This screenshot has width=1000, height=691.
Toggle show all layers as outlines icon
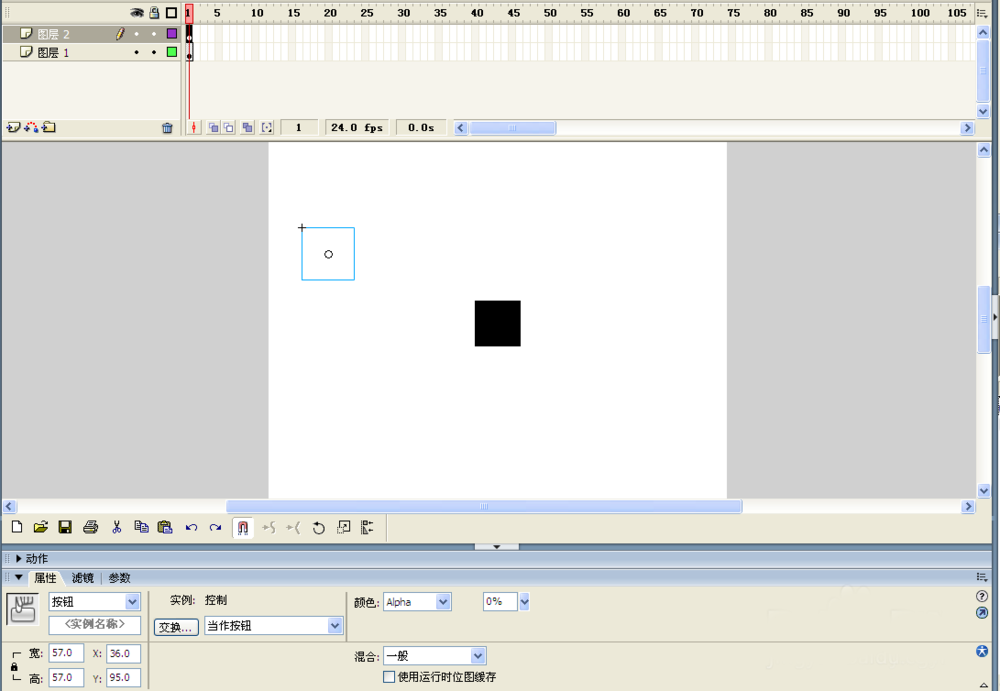tap(172, 13)
